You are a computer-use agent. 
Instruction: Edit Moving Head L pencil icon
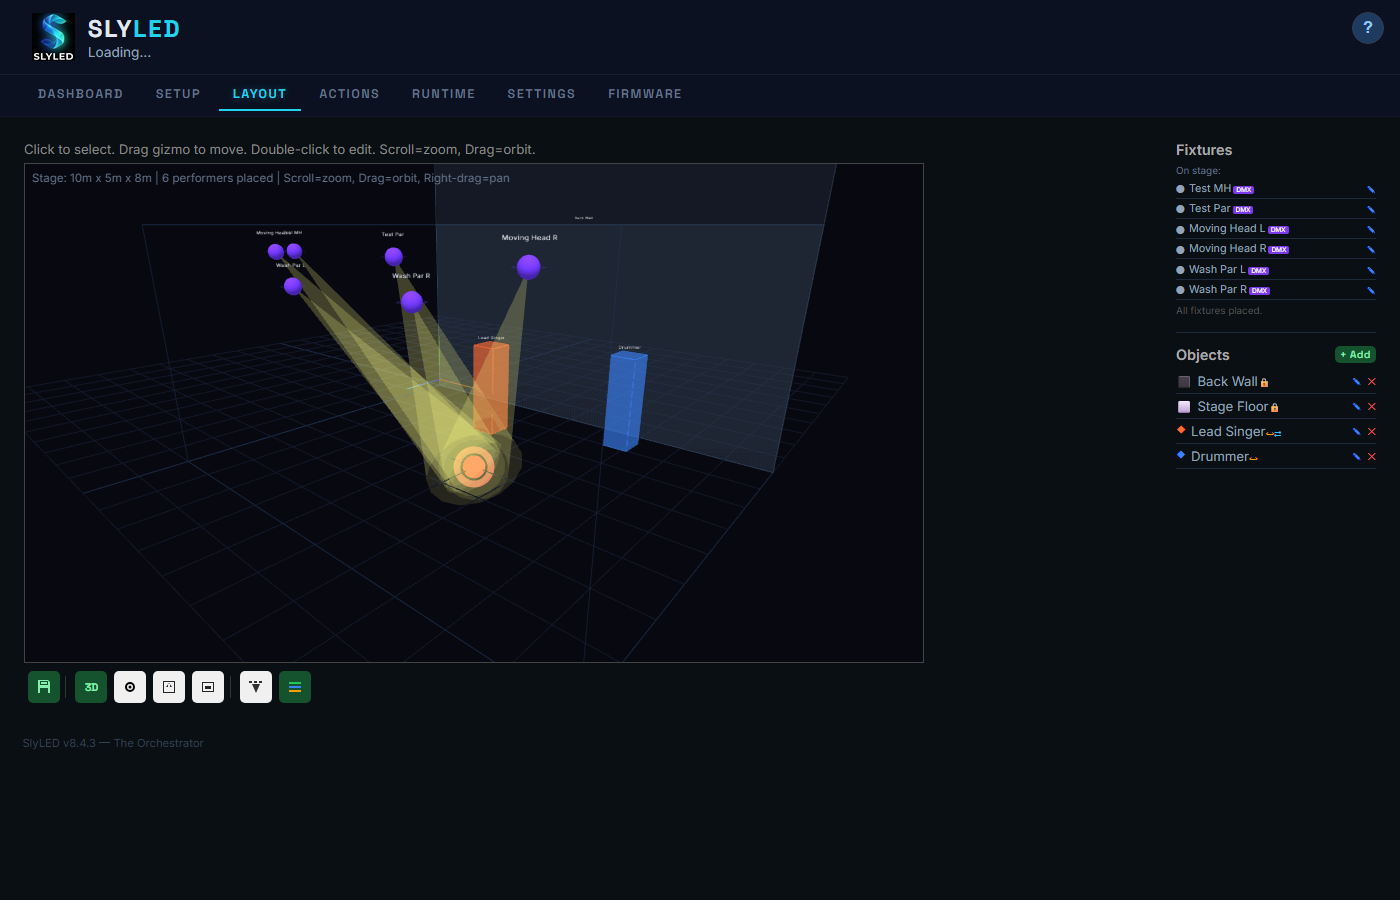tap(1371, 229)
